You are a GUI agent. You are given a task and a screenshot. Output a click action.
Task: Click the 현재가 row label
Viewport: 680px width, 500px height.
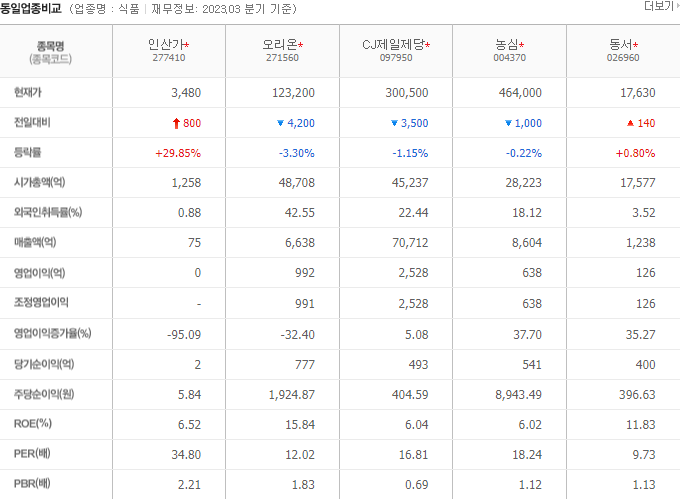(28, 92)
